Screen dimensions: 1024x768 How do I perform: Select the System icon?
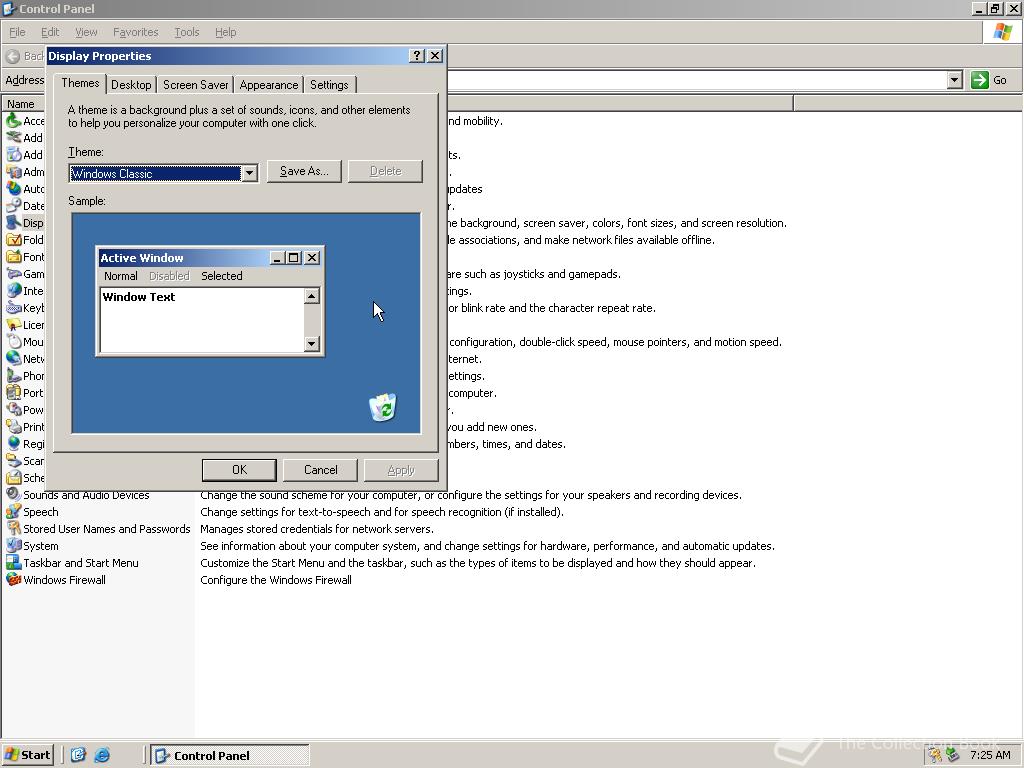13,545
